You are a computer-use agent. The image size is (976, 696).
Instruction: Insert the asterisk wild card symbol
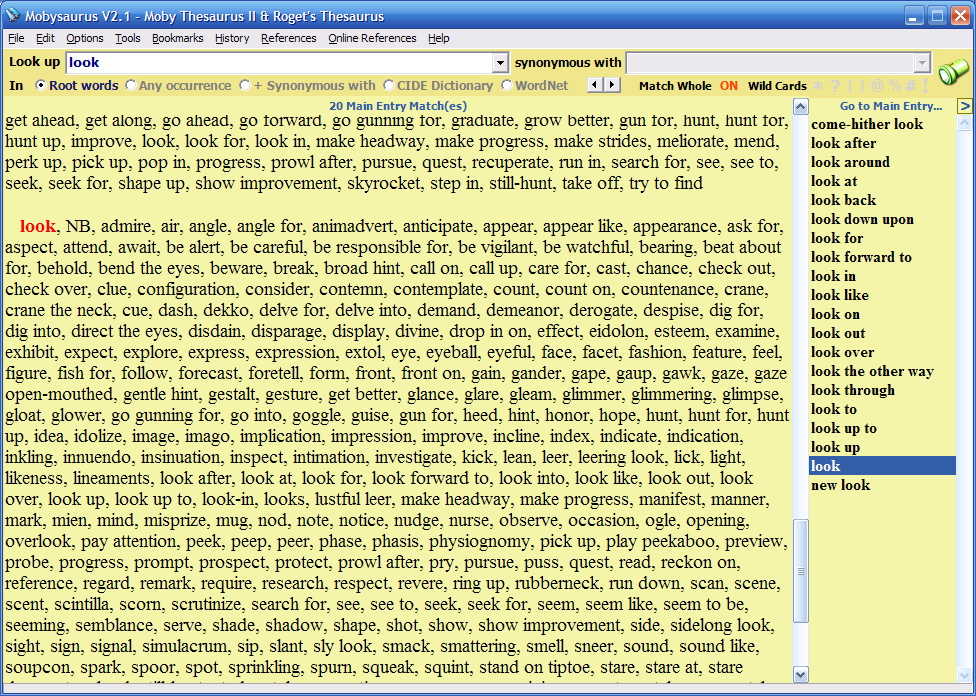coord(818,86)
